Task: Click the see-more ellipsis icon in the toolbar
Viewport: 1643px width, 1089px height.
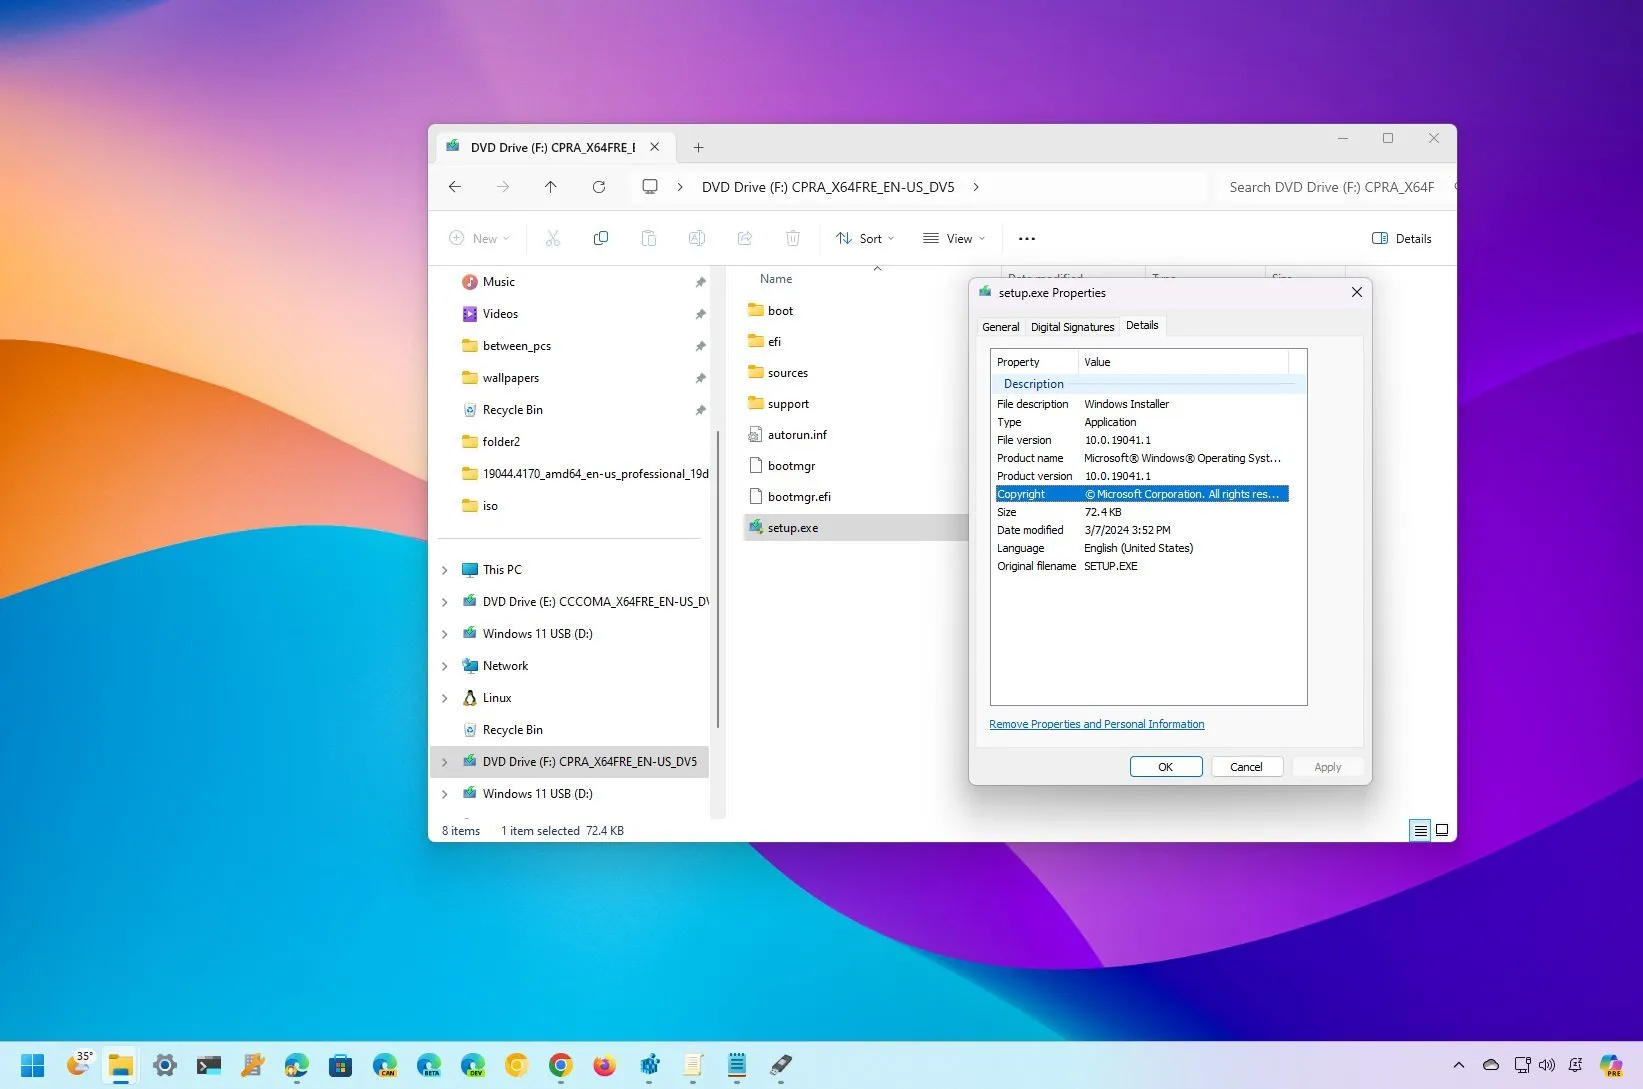Action: click(1026, 238)
